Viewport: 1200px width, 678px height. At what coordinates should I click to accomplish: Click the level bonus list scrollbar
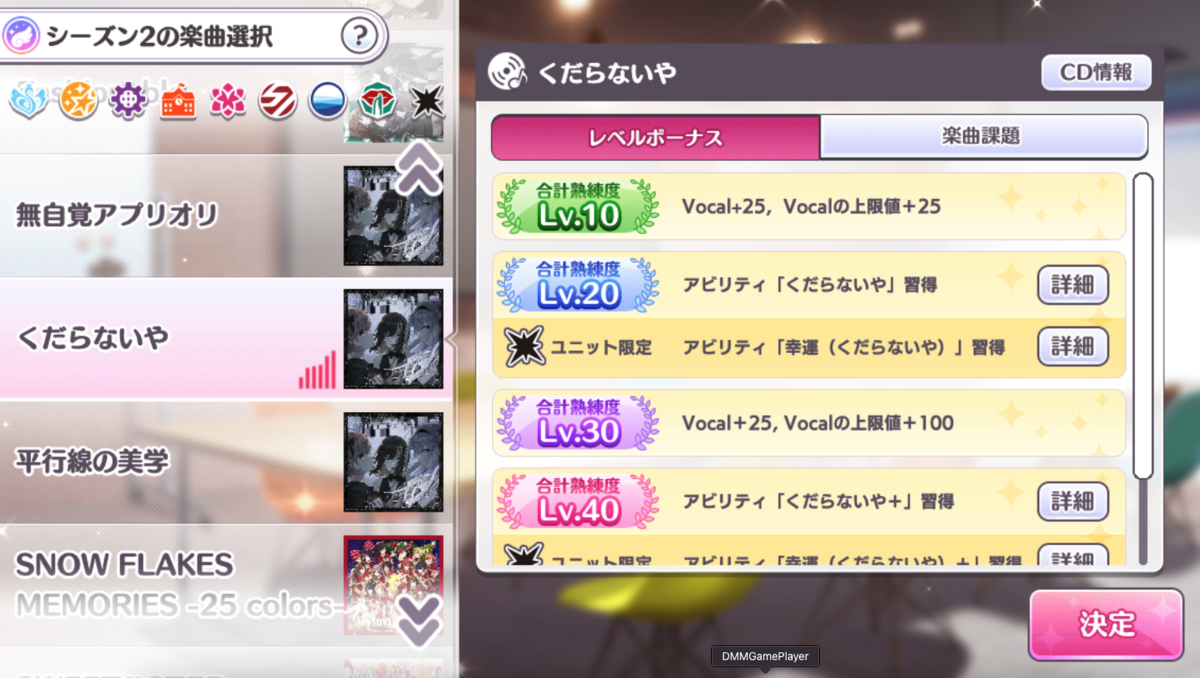pyautogui.click(x=1143, y=327)
